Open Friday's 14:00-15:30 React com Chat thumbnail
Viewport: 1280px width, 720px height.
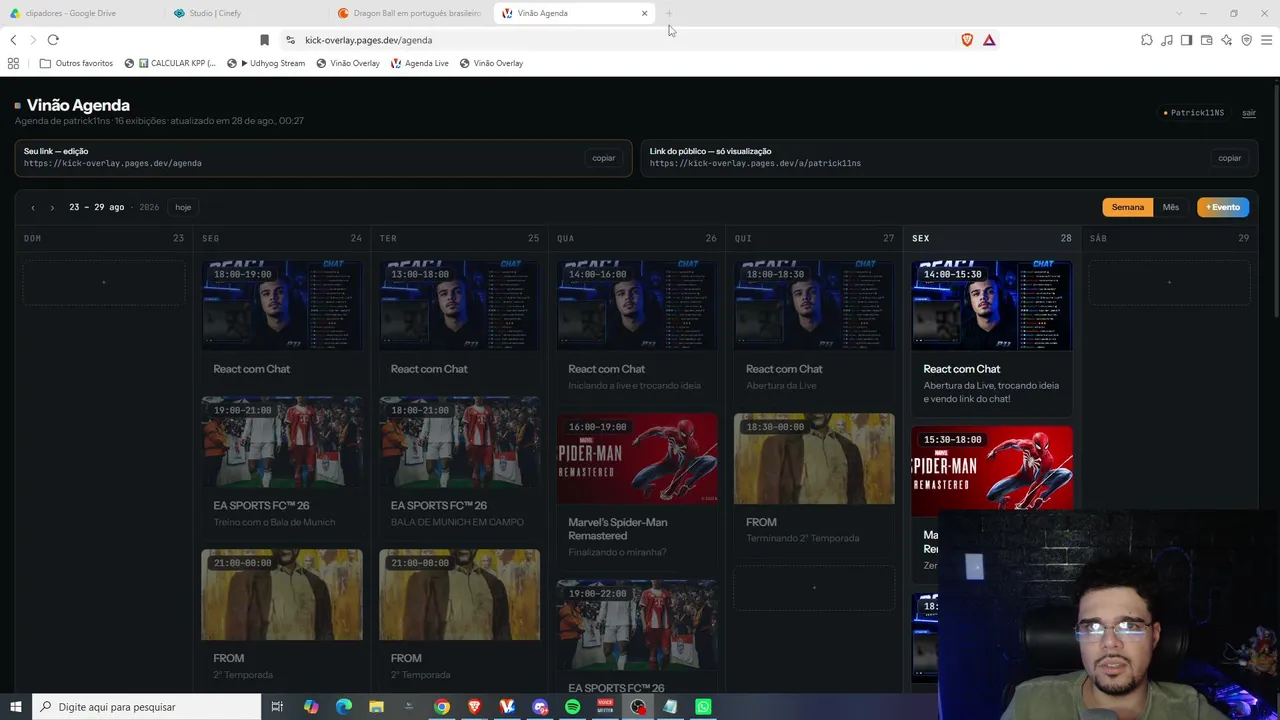[x=992, y=305]
